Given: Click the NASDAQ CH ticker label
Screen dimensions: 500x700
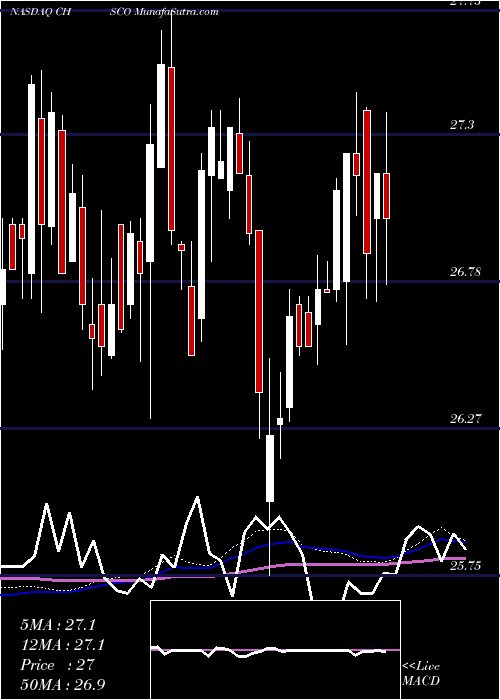Looking at the screenshot, I should coord(41,12).
